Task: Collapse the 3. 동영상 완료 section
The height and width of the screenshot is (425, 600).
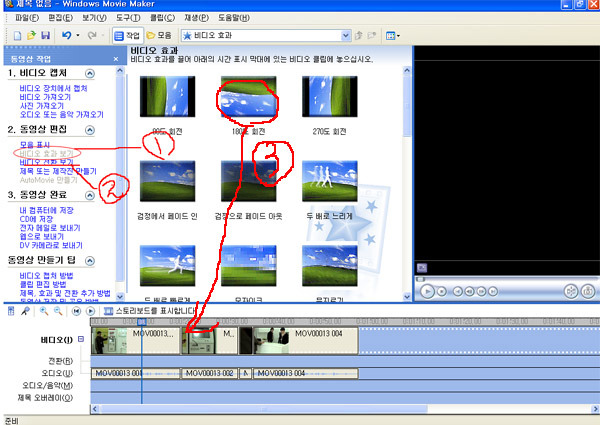Action: coord(90,195)
